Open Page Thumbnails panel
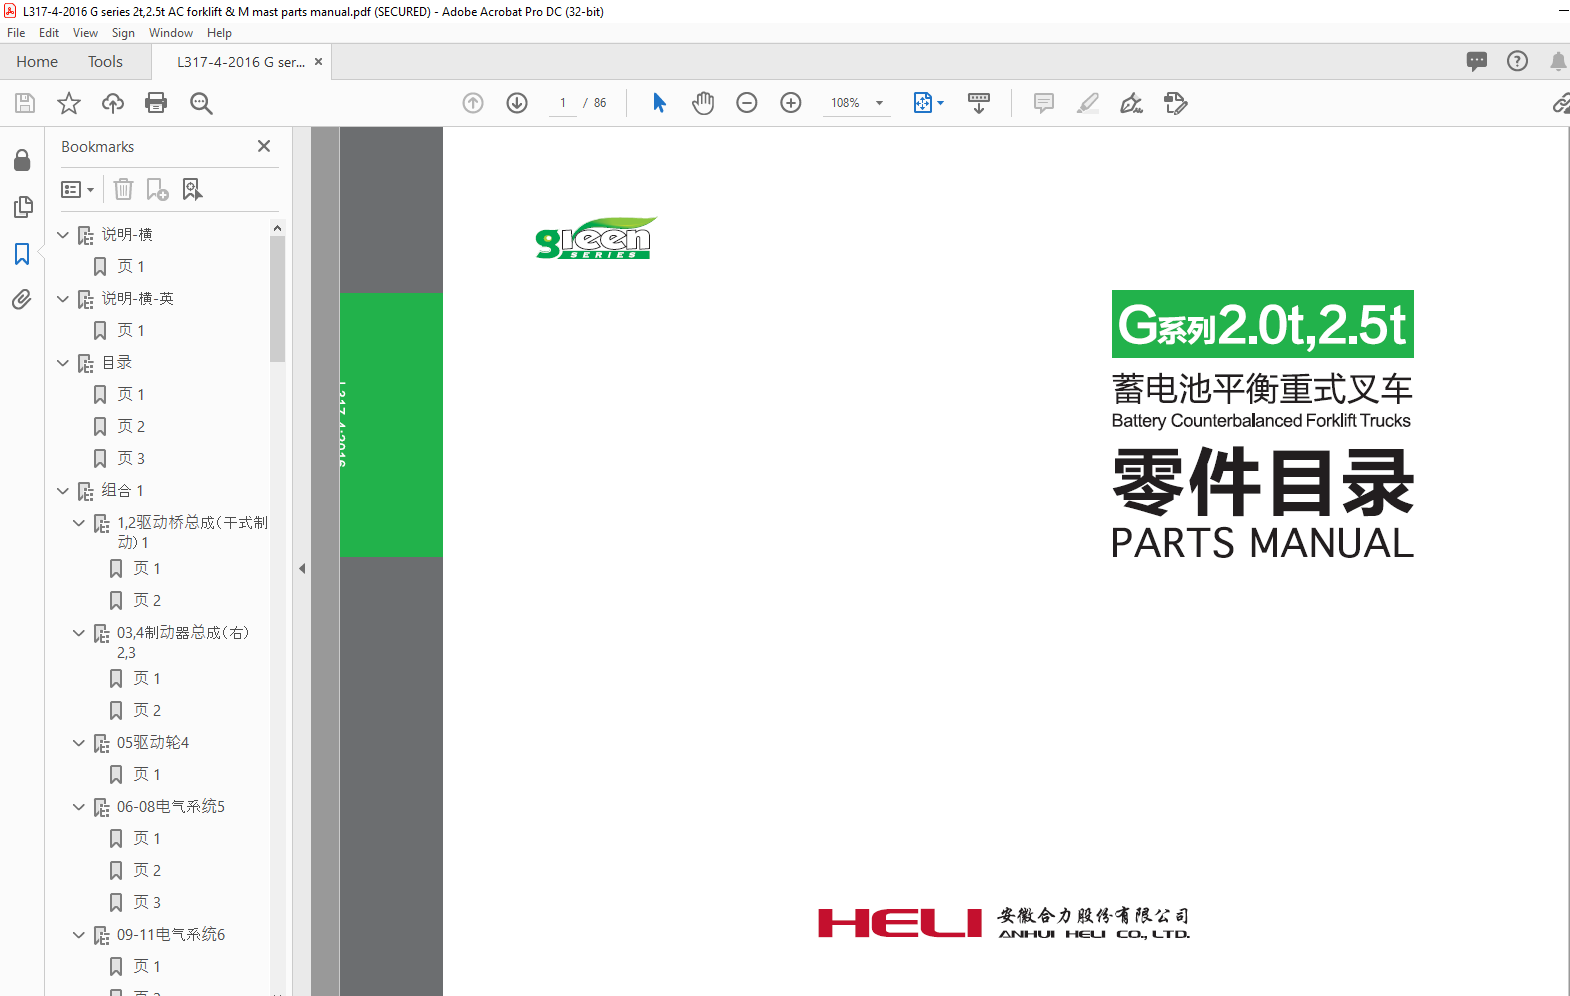1570x996 pixels. (22, 207)
